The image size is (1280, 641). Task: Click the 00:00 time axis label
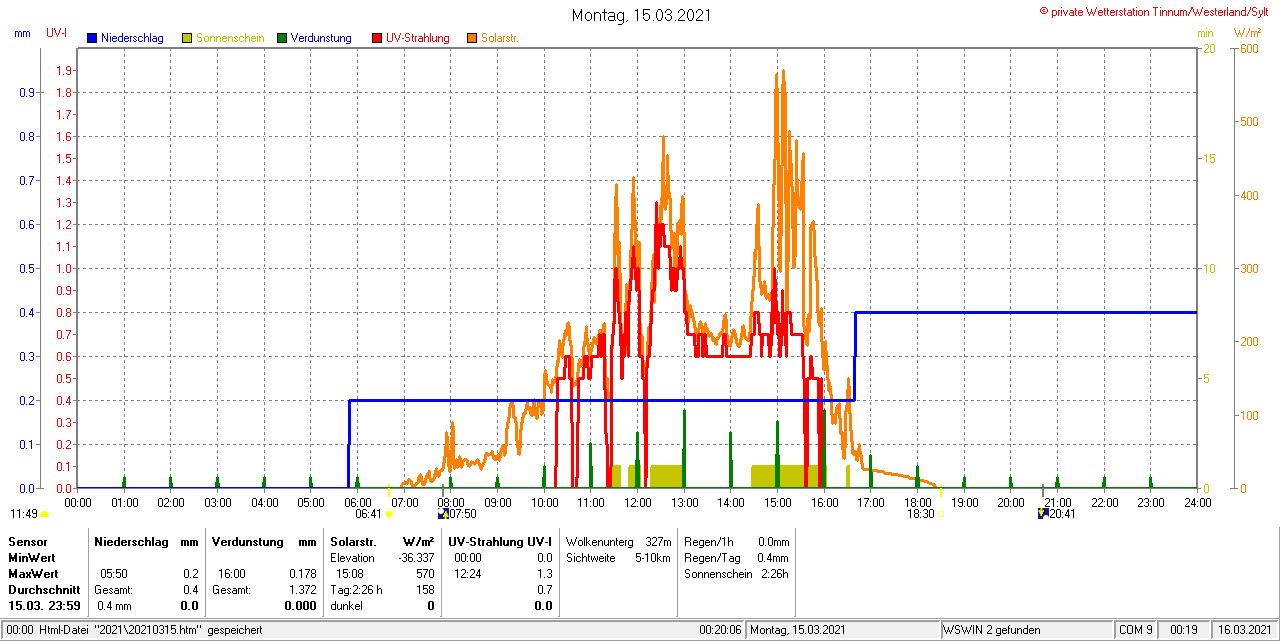tap(78, 502)
